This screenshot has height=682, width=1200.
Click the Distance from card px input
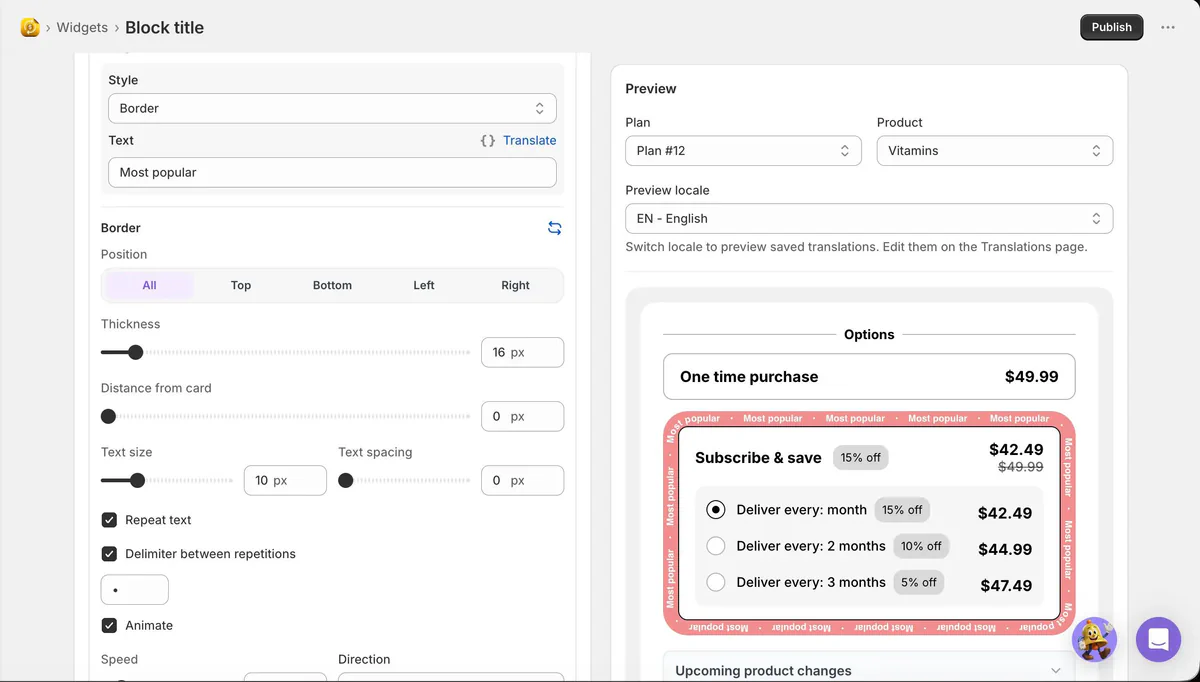[x=522, y=416]
